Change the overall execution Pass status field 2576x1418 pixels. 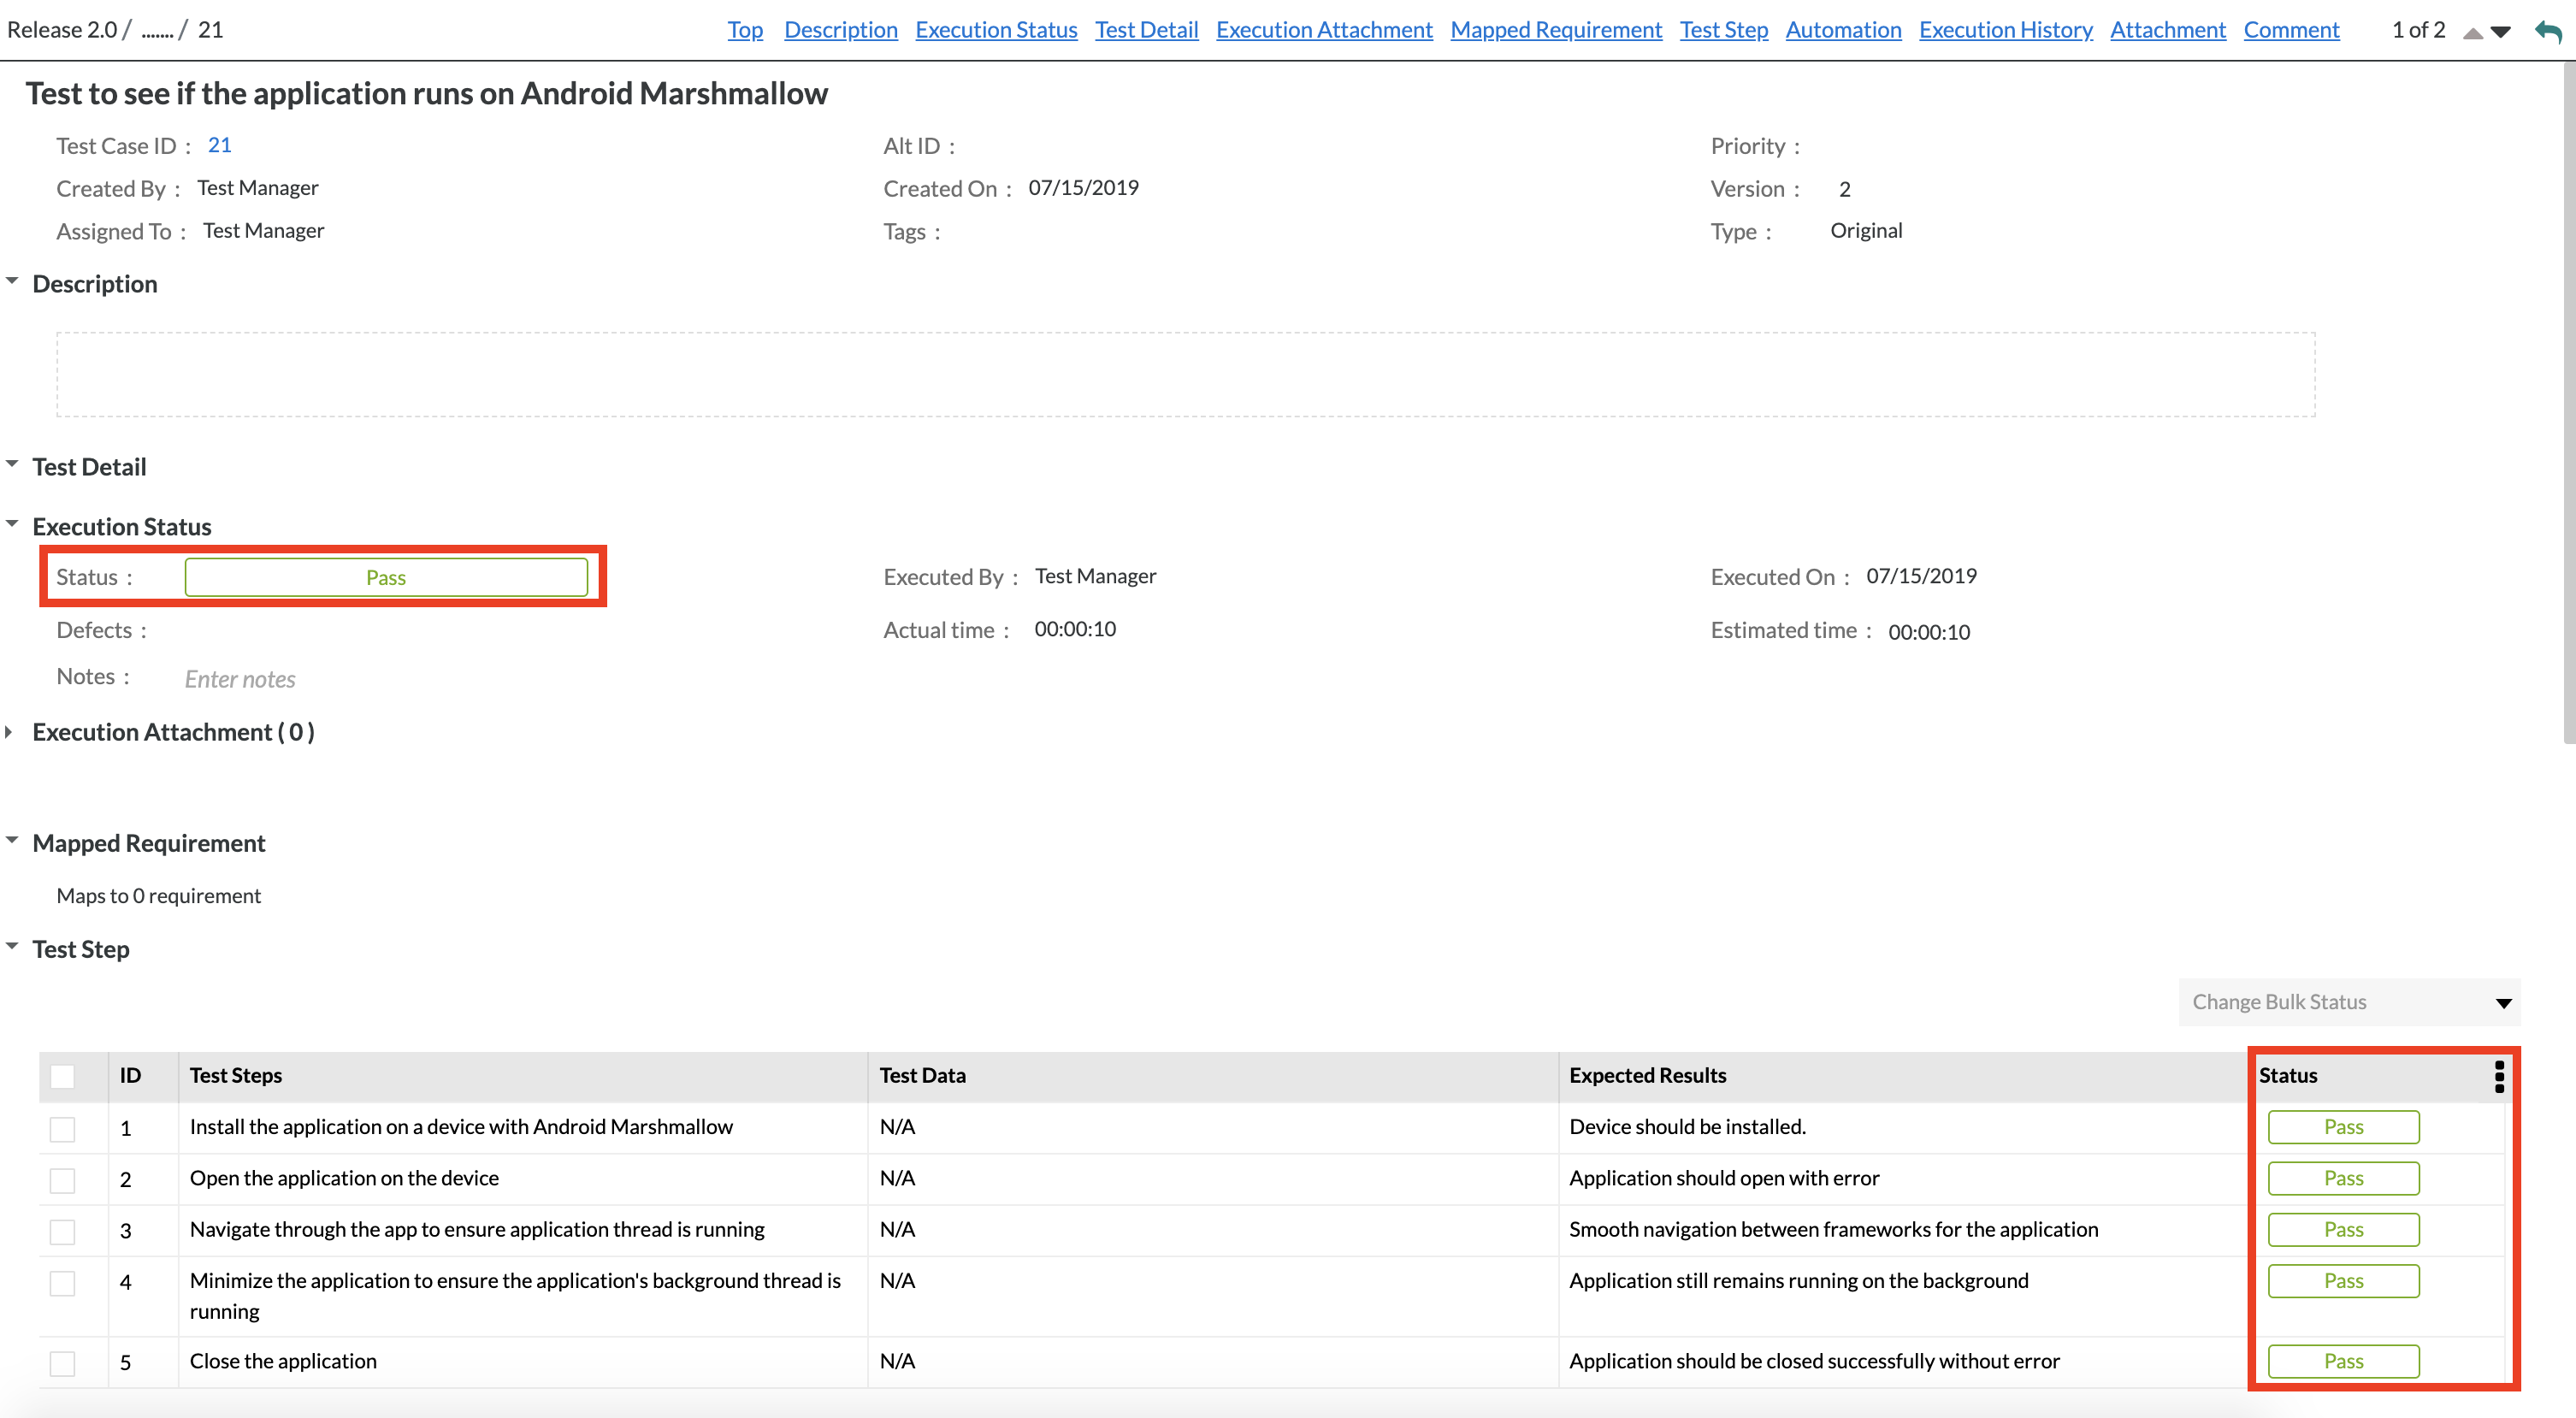pyautogui.click(x=386, y=577)
